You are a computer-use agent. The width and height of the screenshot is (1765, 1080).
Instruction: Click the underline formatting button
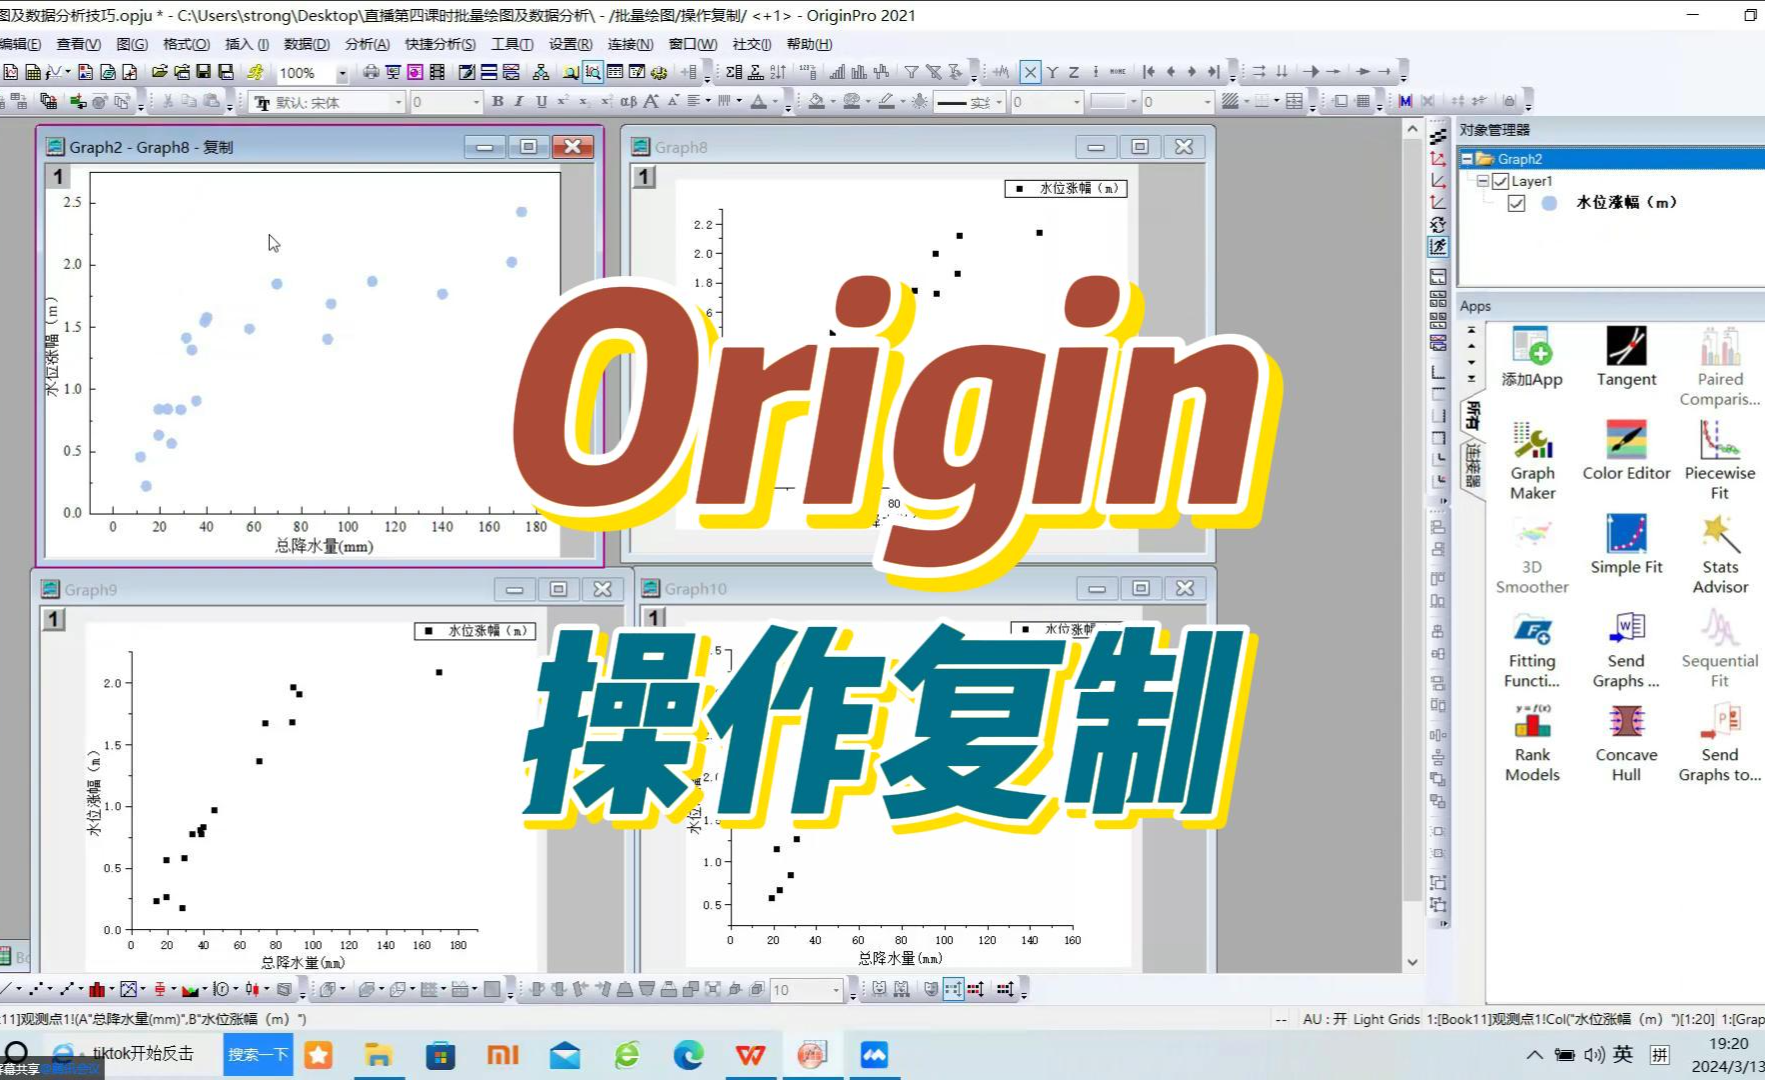click(541, 101)
